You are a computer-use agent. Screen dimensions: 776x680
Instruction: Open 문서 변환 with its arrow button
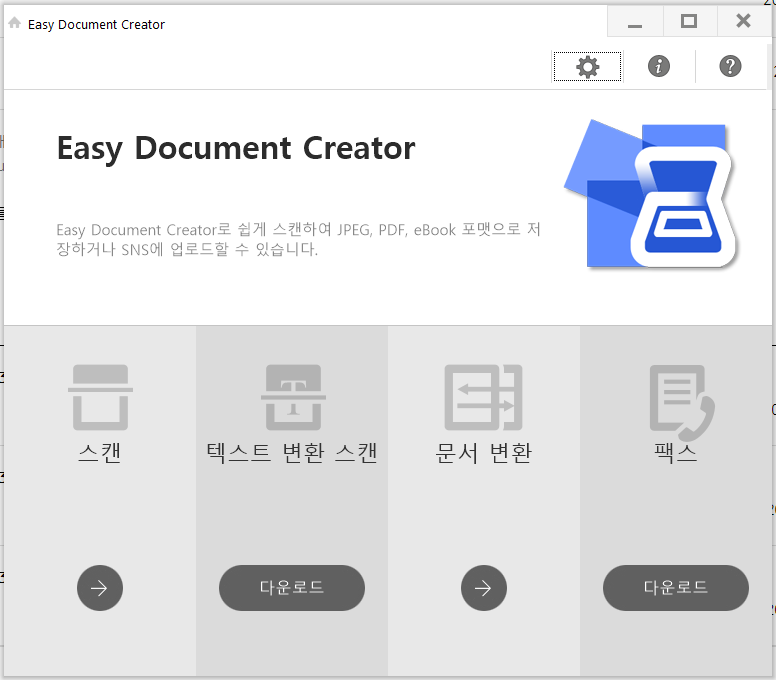484,588
